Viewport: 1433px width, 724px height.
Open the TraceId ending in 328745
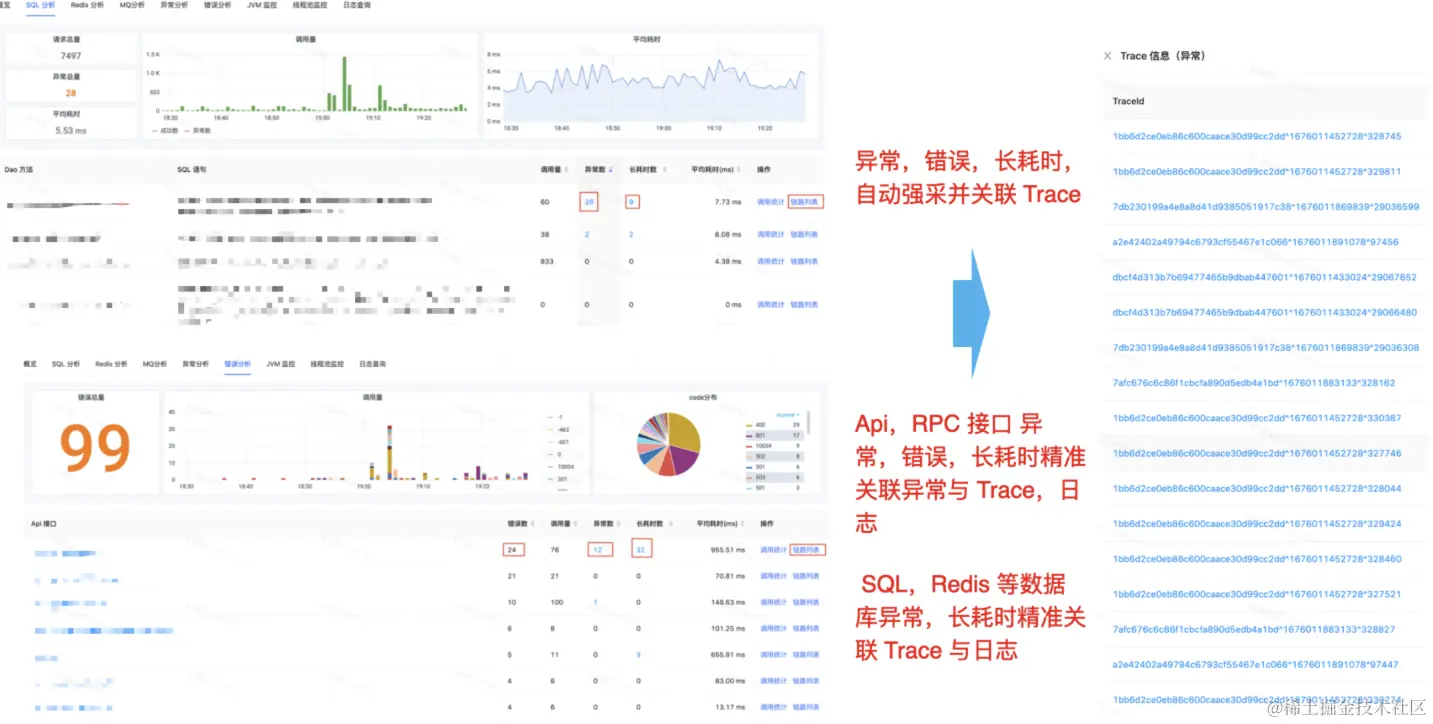(1257, 136)
